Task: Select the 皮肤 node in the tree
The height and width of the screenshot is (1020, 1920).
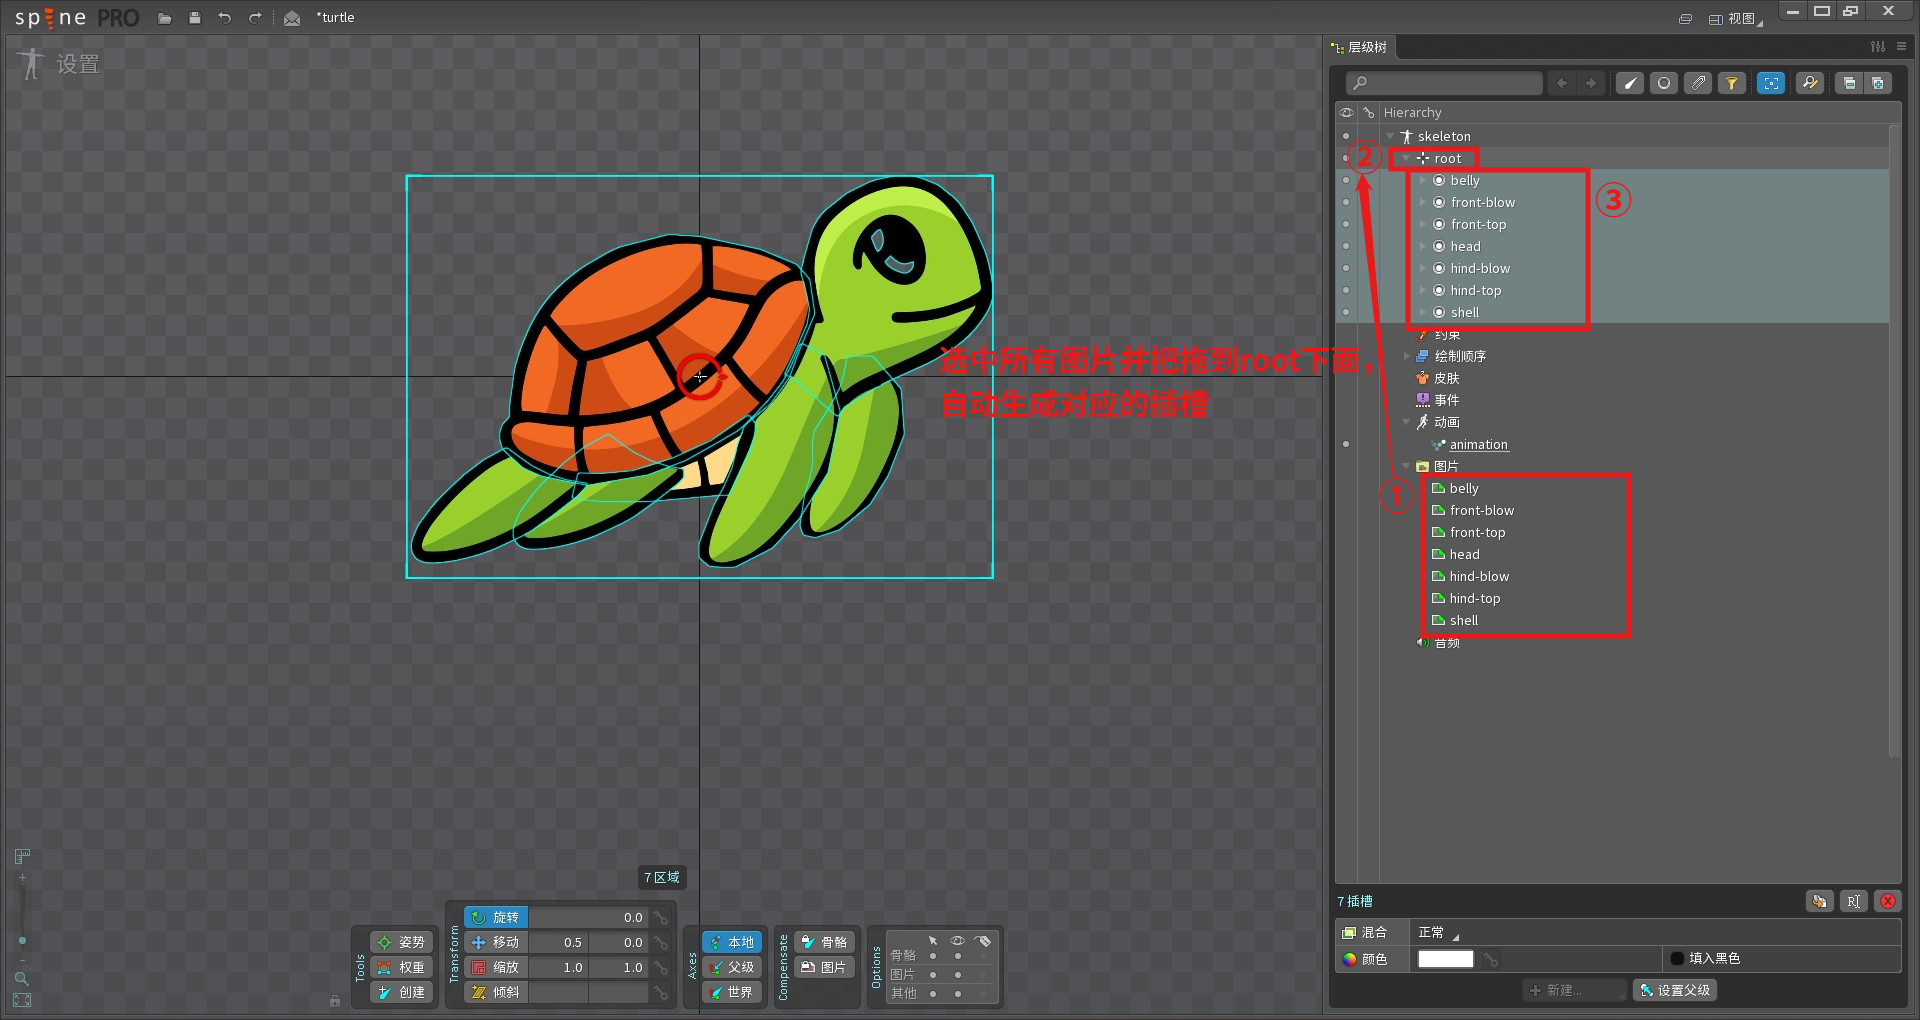Action: [1446, 378]
